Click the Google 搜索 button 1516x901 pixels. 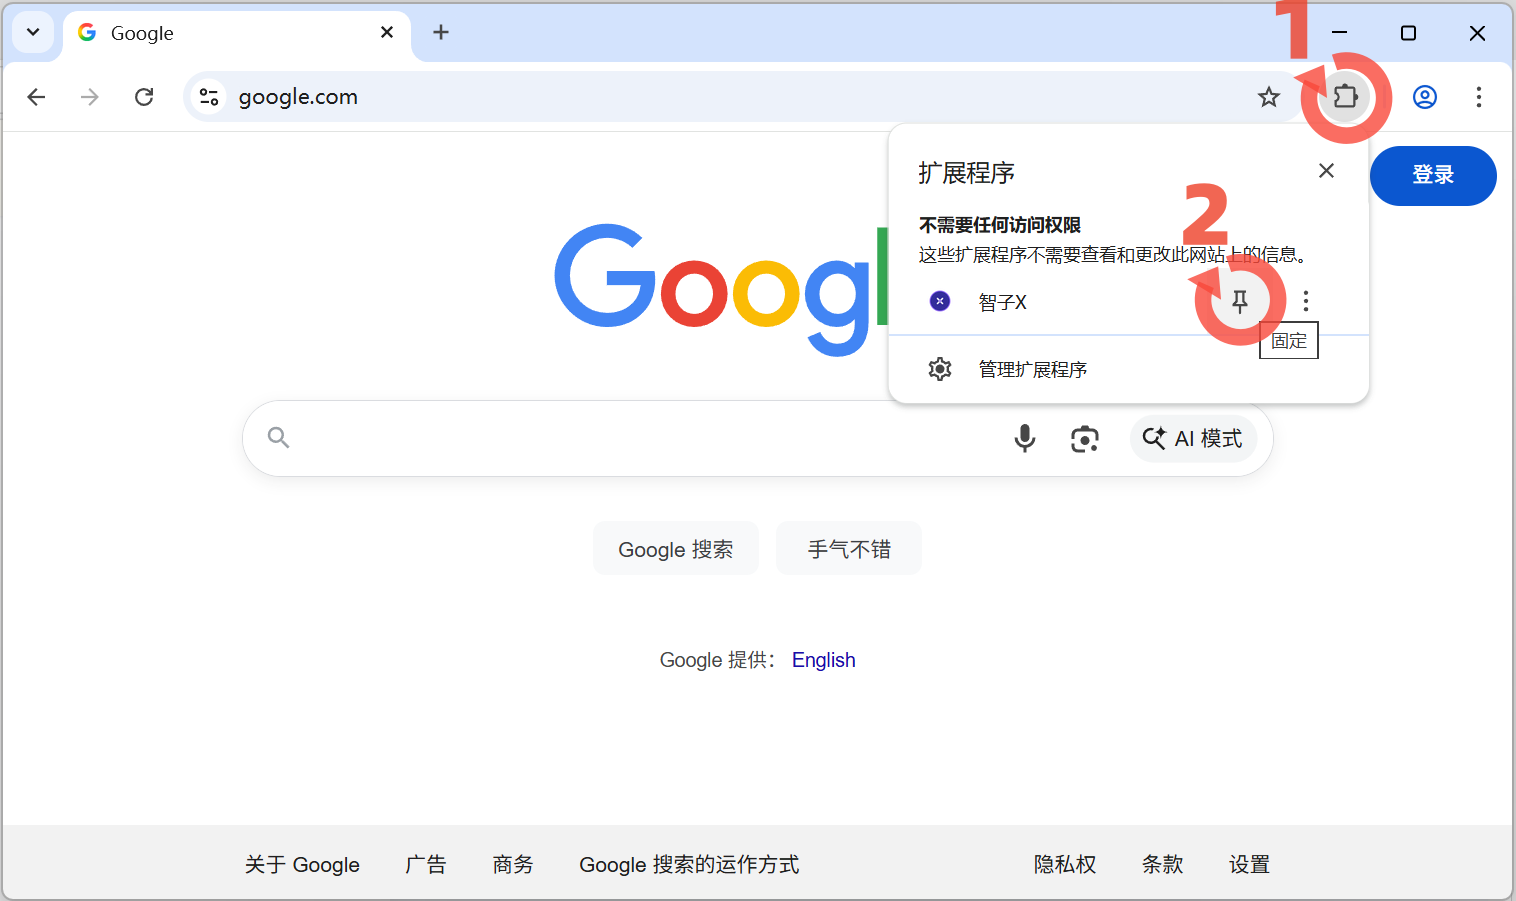coord(676,549)
